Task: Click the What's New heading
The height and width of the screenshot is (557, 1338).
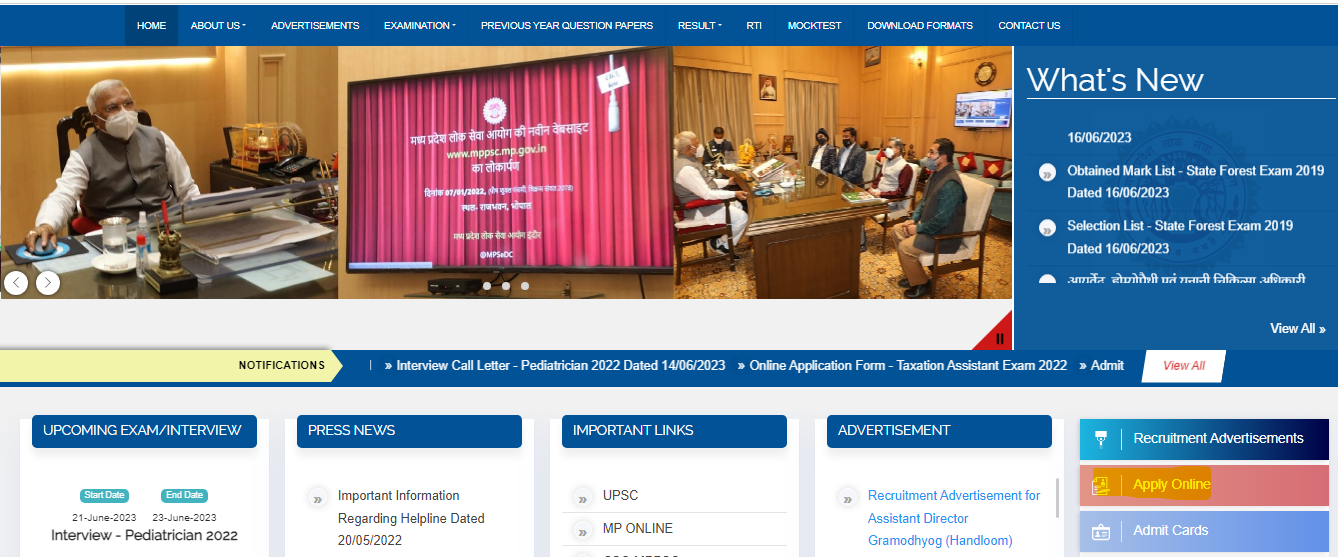Action: click(1115, 79)
